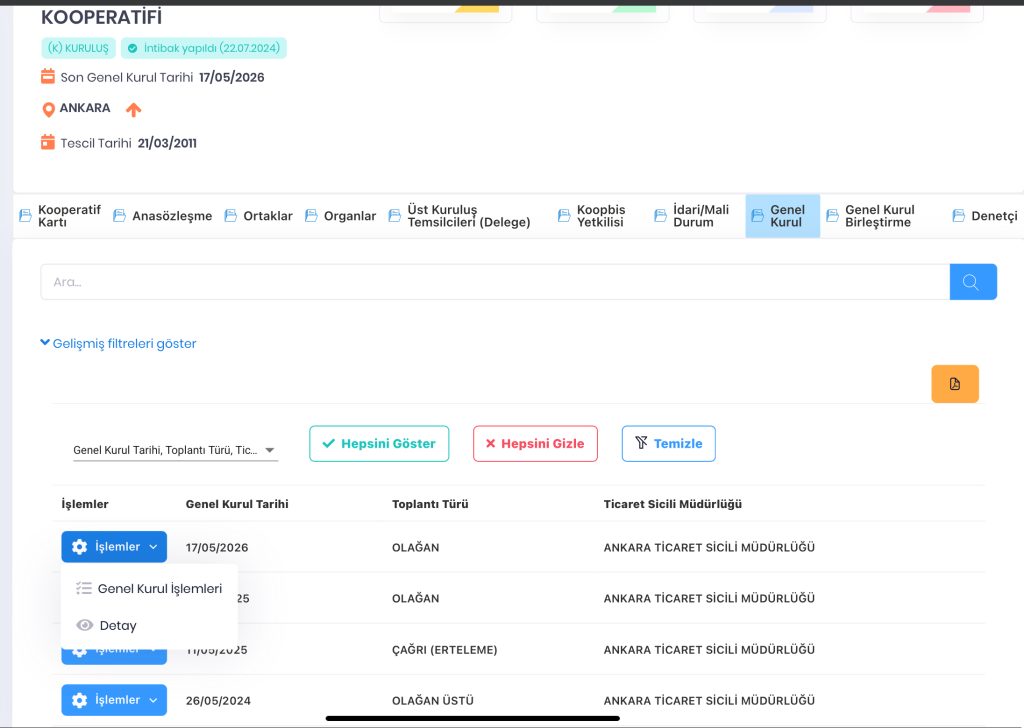Click the folder icon of Genel Kurul Birleştirme tab

tap(833, 215)
